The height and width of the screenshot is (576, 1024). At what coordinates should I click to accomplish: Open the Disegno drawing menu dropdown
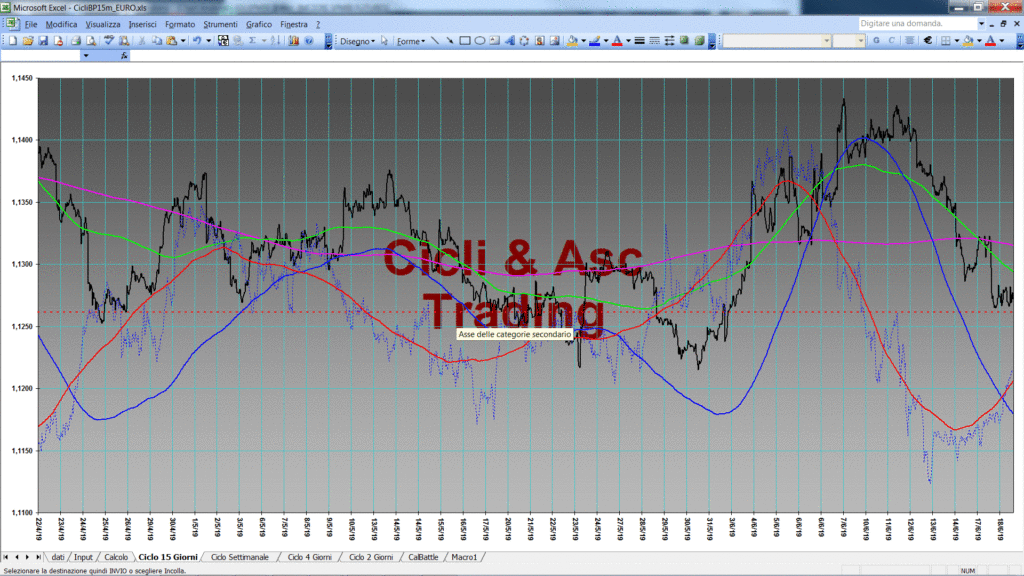point(357,41)
